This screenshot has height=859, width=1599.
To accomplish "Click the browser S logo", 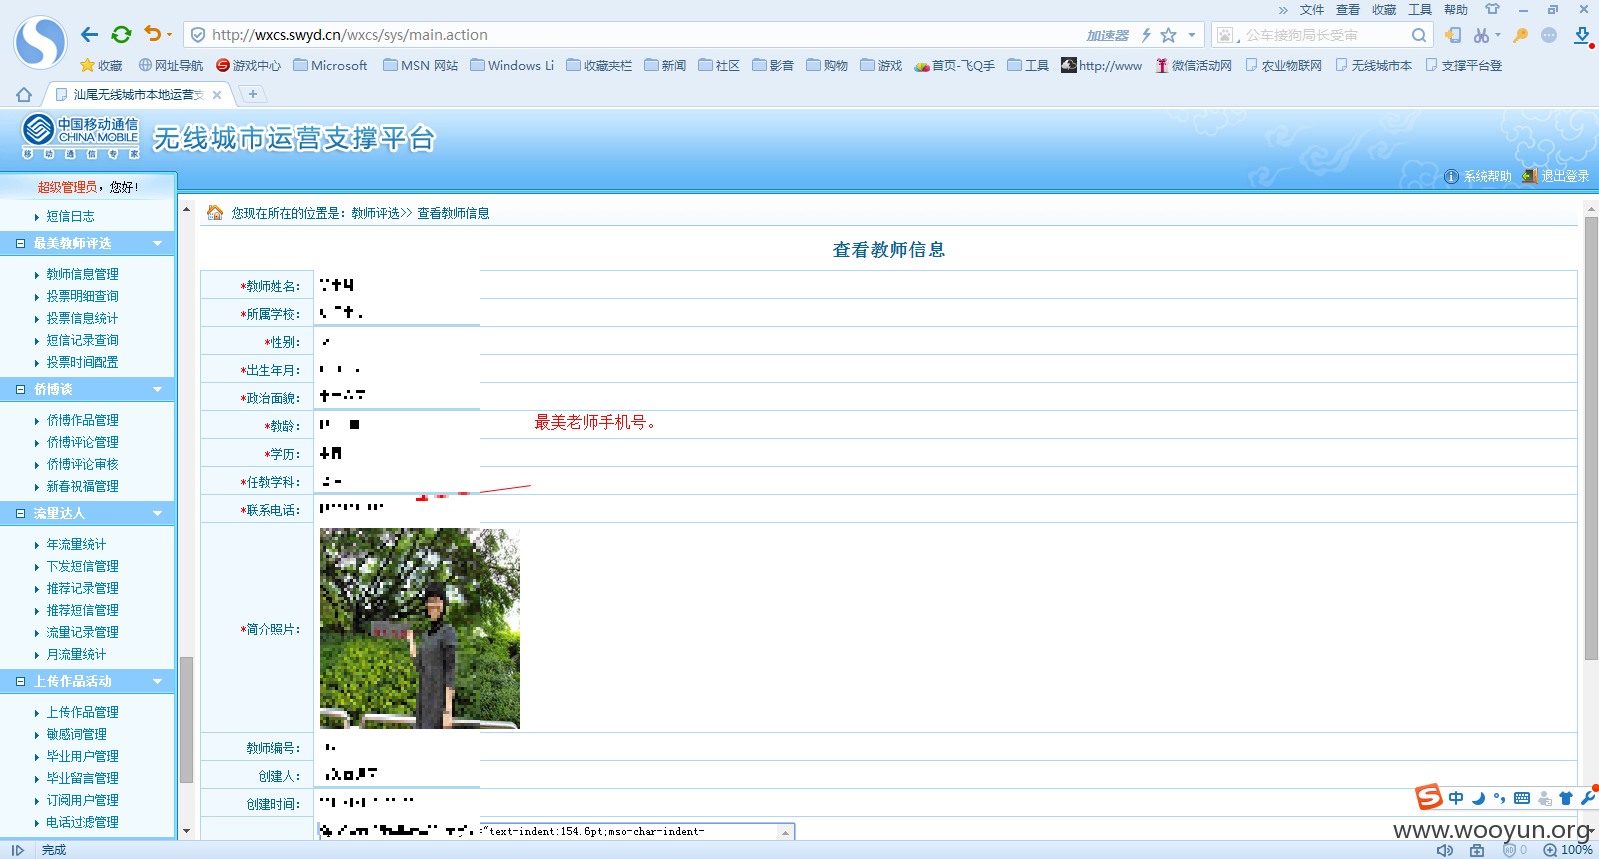I will (x=40, y=43).
